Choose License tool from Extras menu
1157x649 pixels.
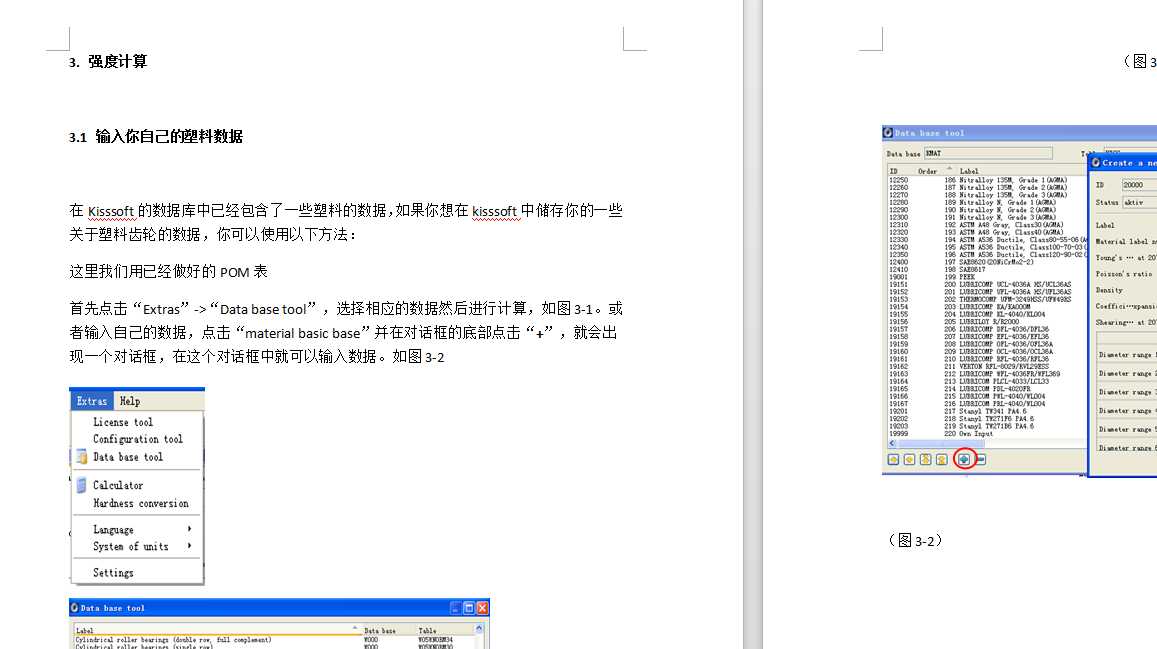point(122,422)
